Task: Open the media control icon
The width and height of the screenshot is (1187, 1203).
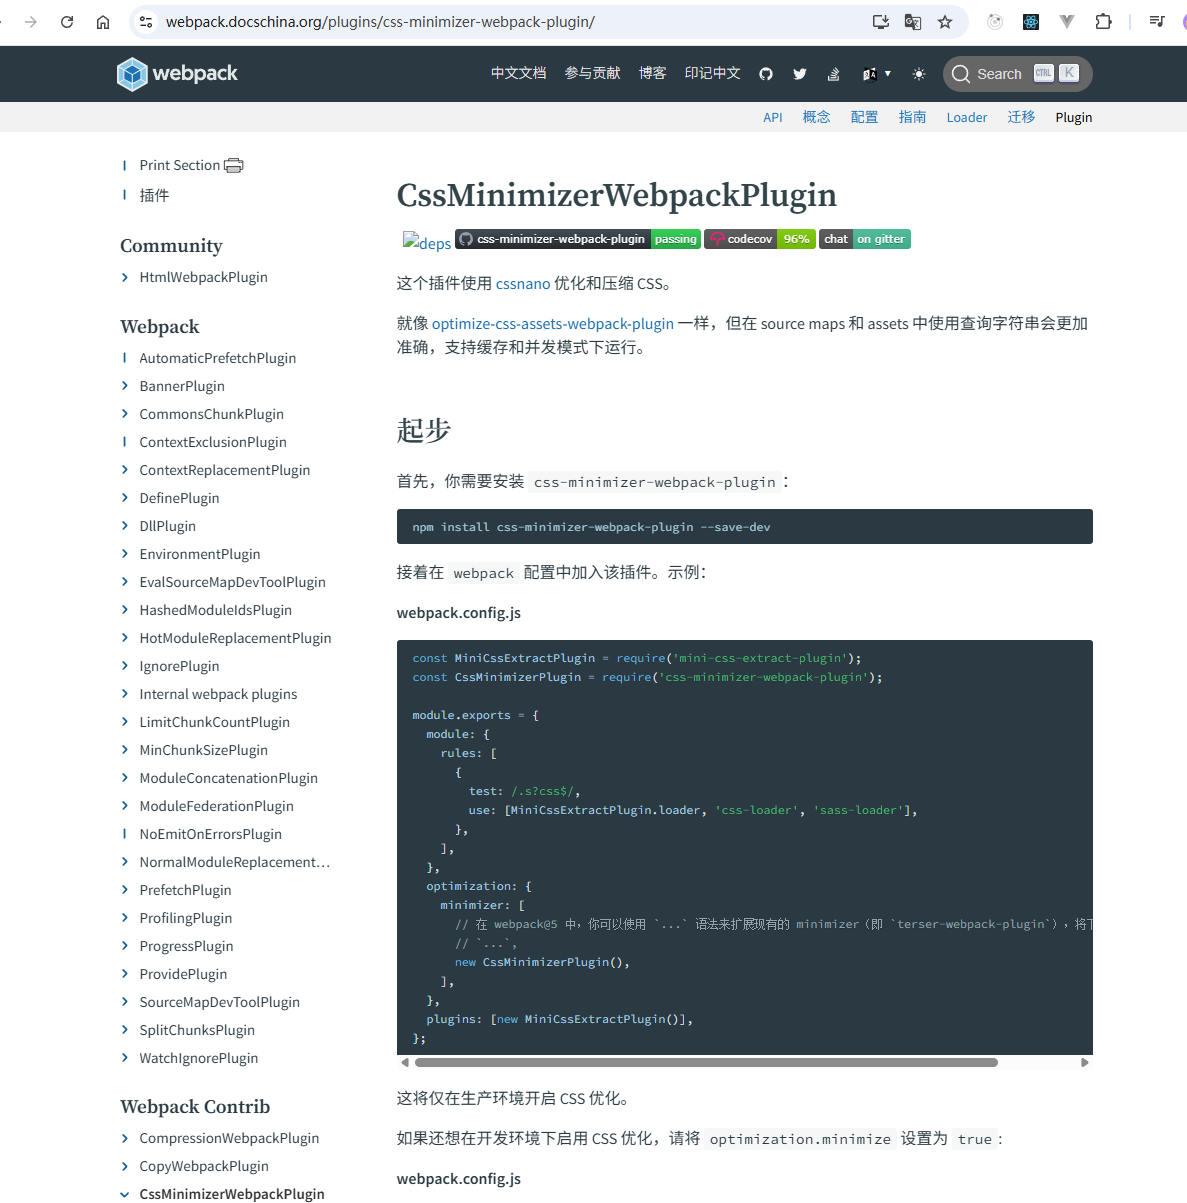Action: click(x=1157, y=22)
